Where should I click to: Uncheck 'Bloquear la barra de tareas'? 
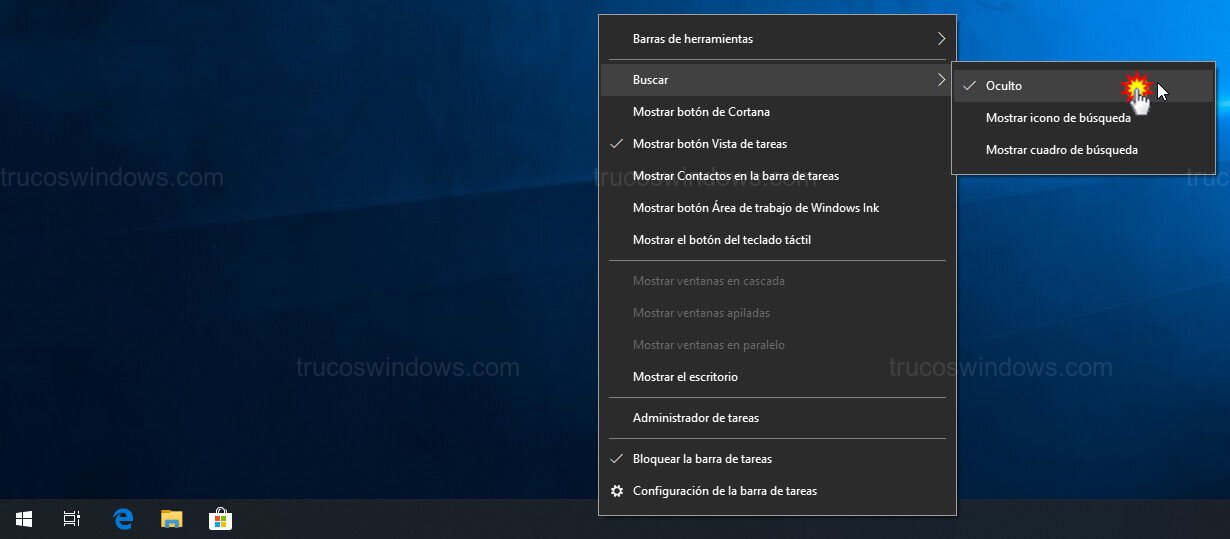(701, 459)
